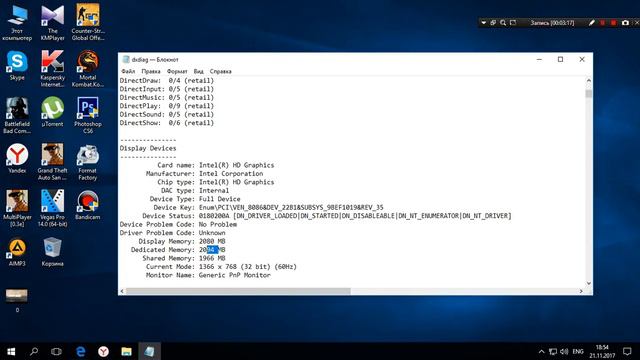The width and height of the screenshot is (640, 360).
Task: Select the Bandicam desktop icon
Action: 88,205
